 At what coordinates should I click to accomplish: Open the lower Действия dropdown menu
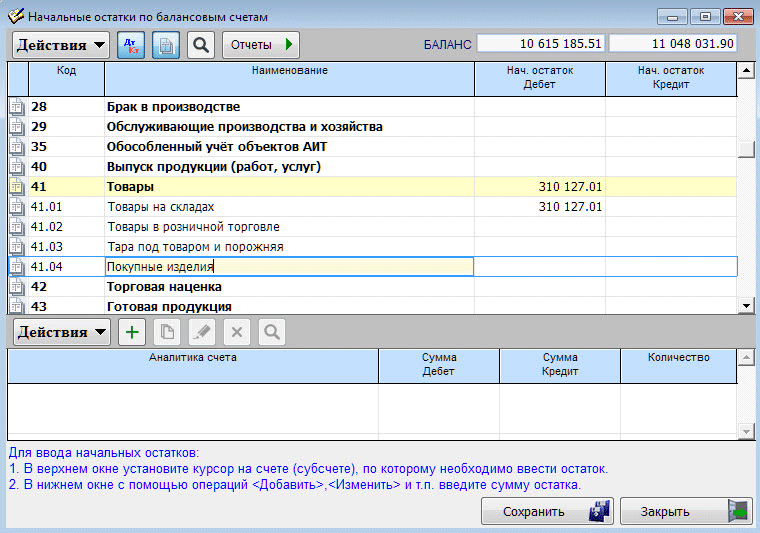(62, 332)
